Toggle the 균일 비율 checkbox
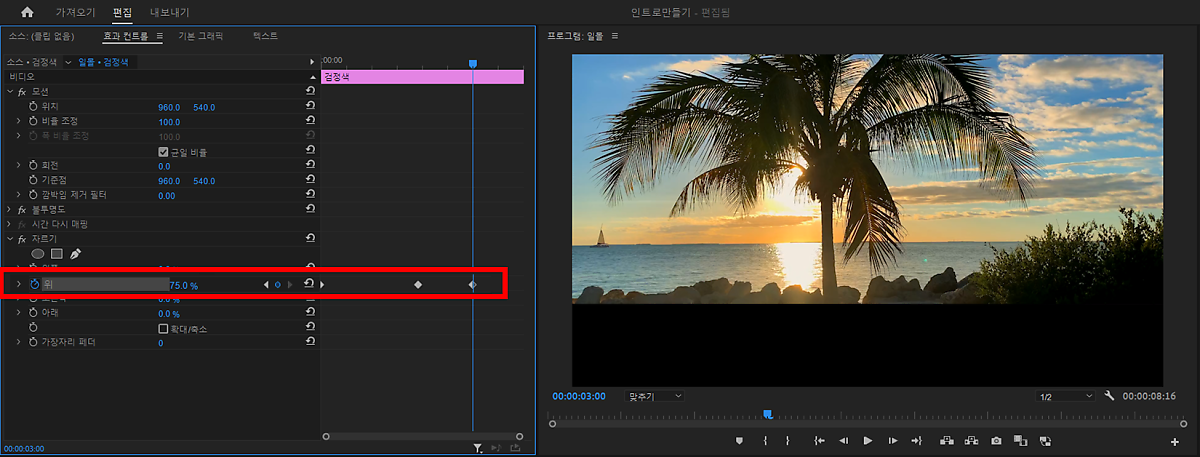The height and width of the screenshot is (457, 1200). tap(164, 152)
